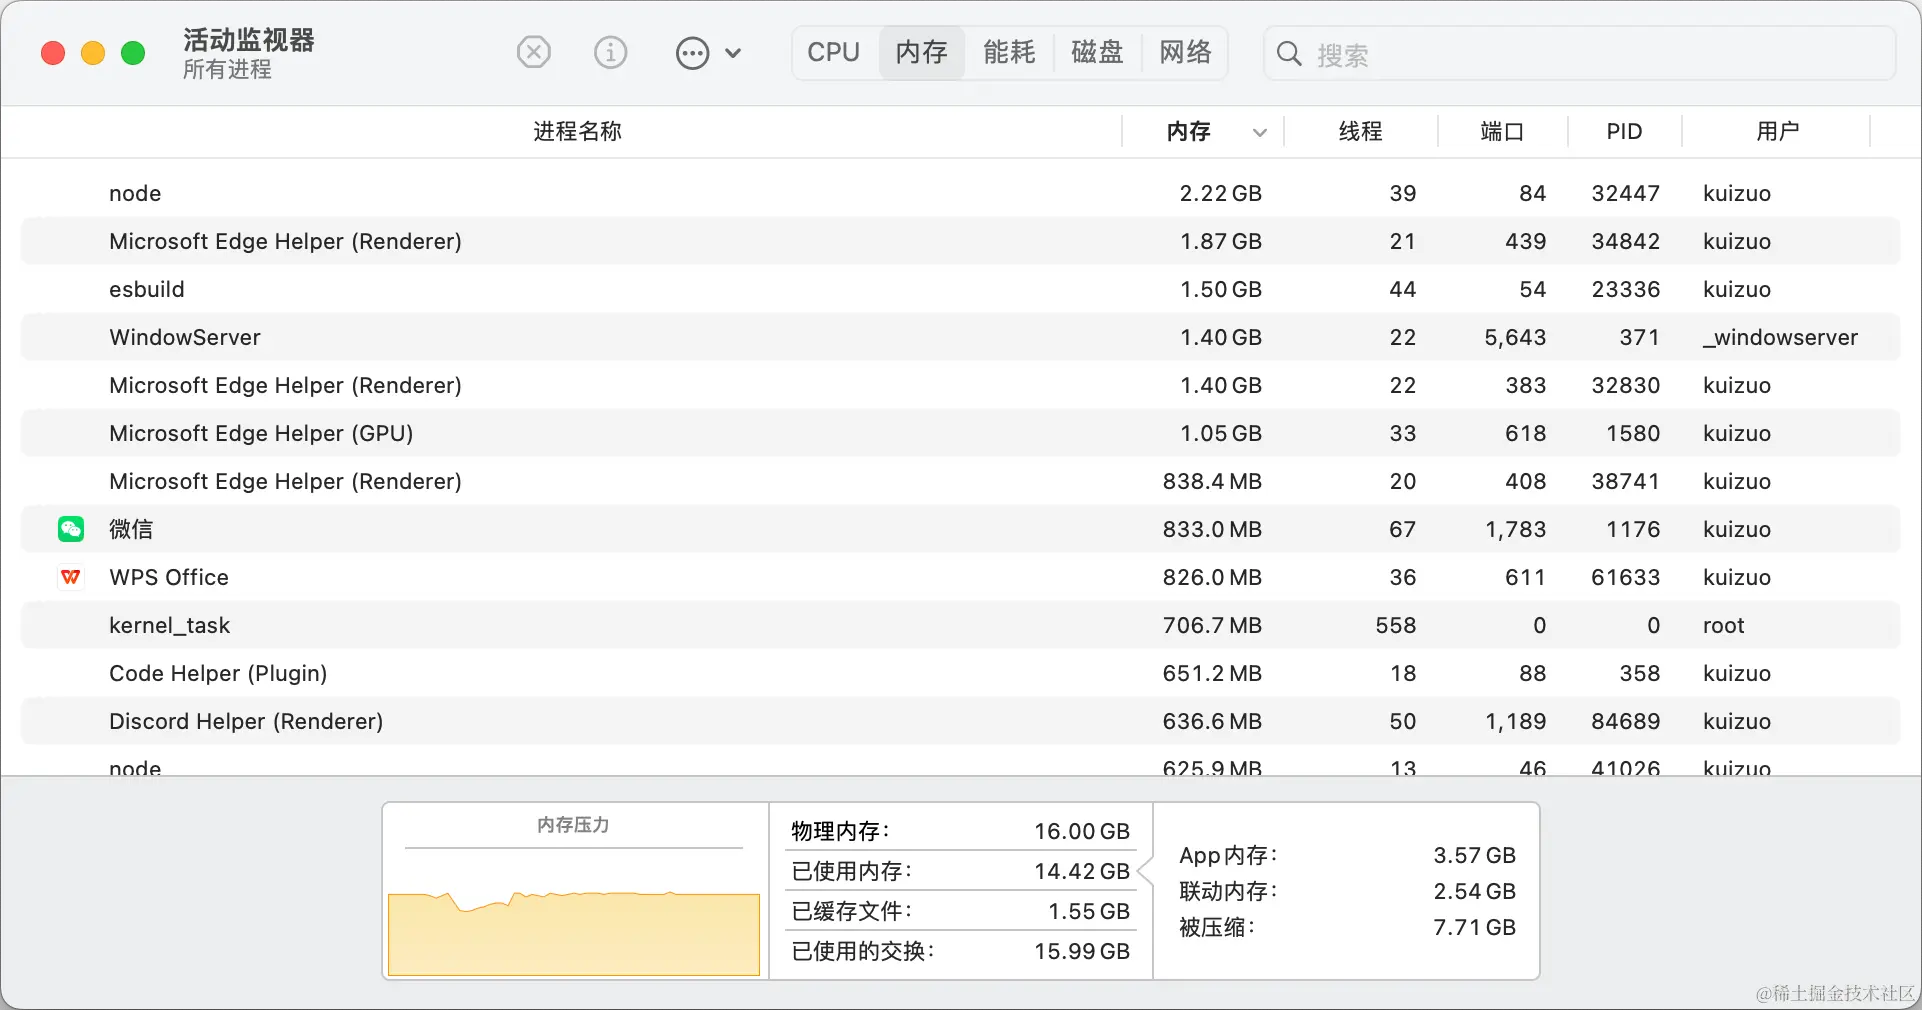Click the root user cell of kernel_task
Viewport: 1922px width, 1010px height.
pyautogui.click(x=1723, y=625)
